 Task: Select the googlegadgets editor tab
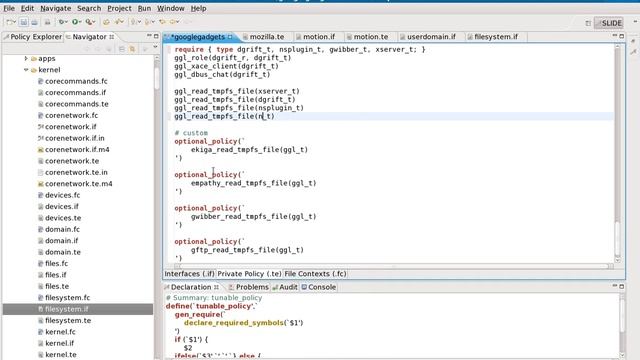pyautogui.click(x=198, y=37)
